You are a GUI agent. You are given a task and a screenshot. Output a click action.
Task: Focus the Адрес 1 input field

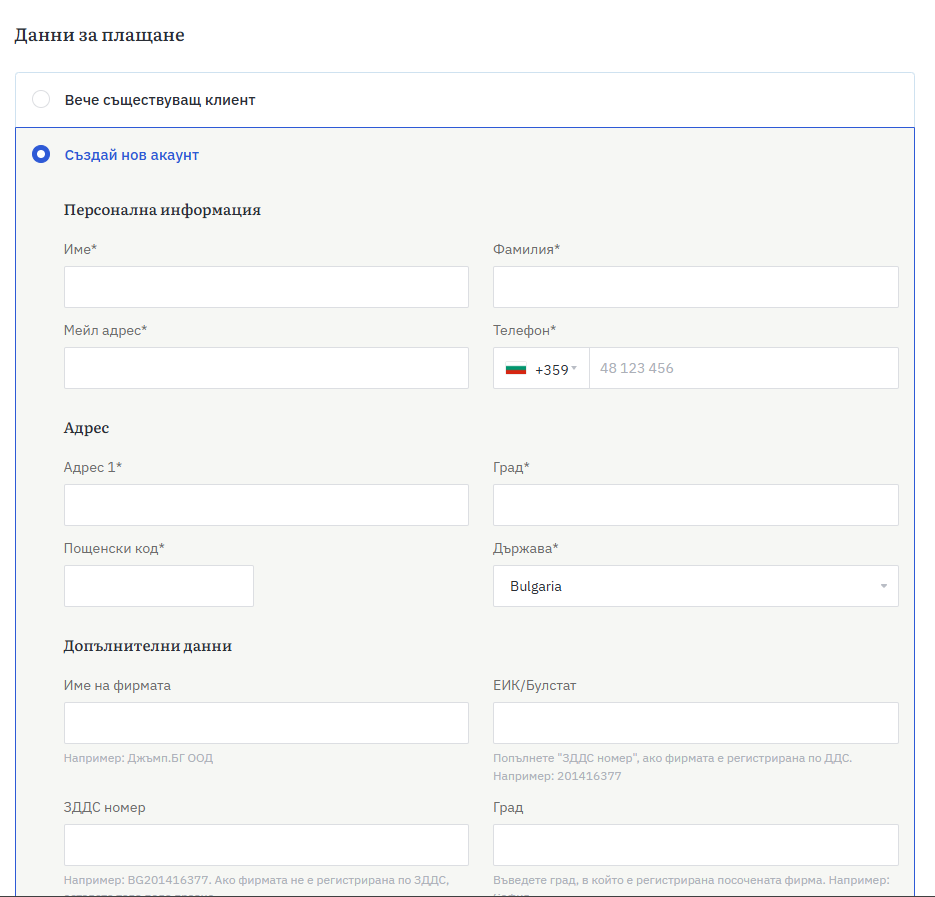[266, 505]
